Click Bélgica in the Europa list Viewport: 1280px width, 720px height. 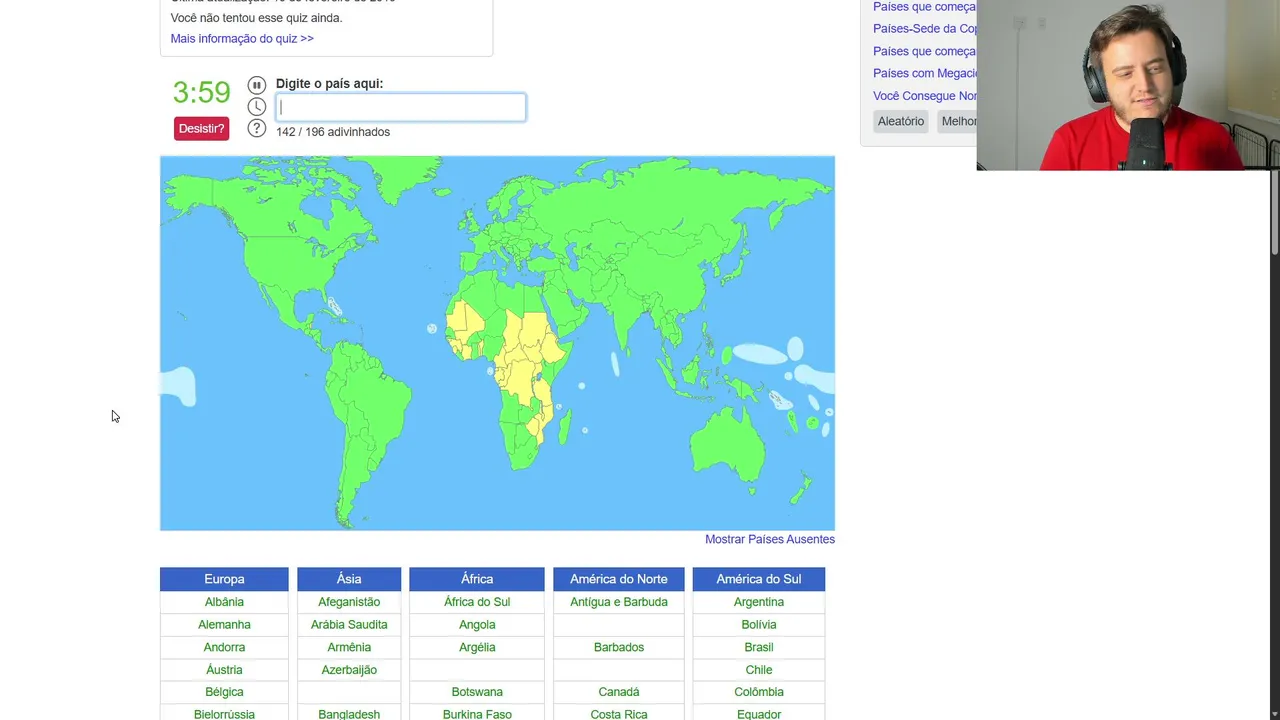(x=224, y=692)
